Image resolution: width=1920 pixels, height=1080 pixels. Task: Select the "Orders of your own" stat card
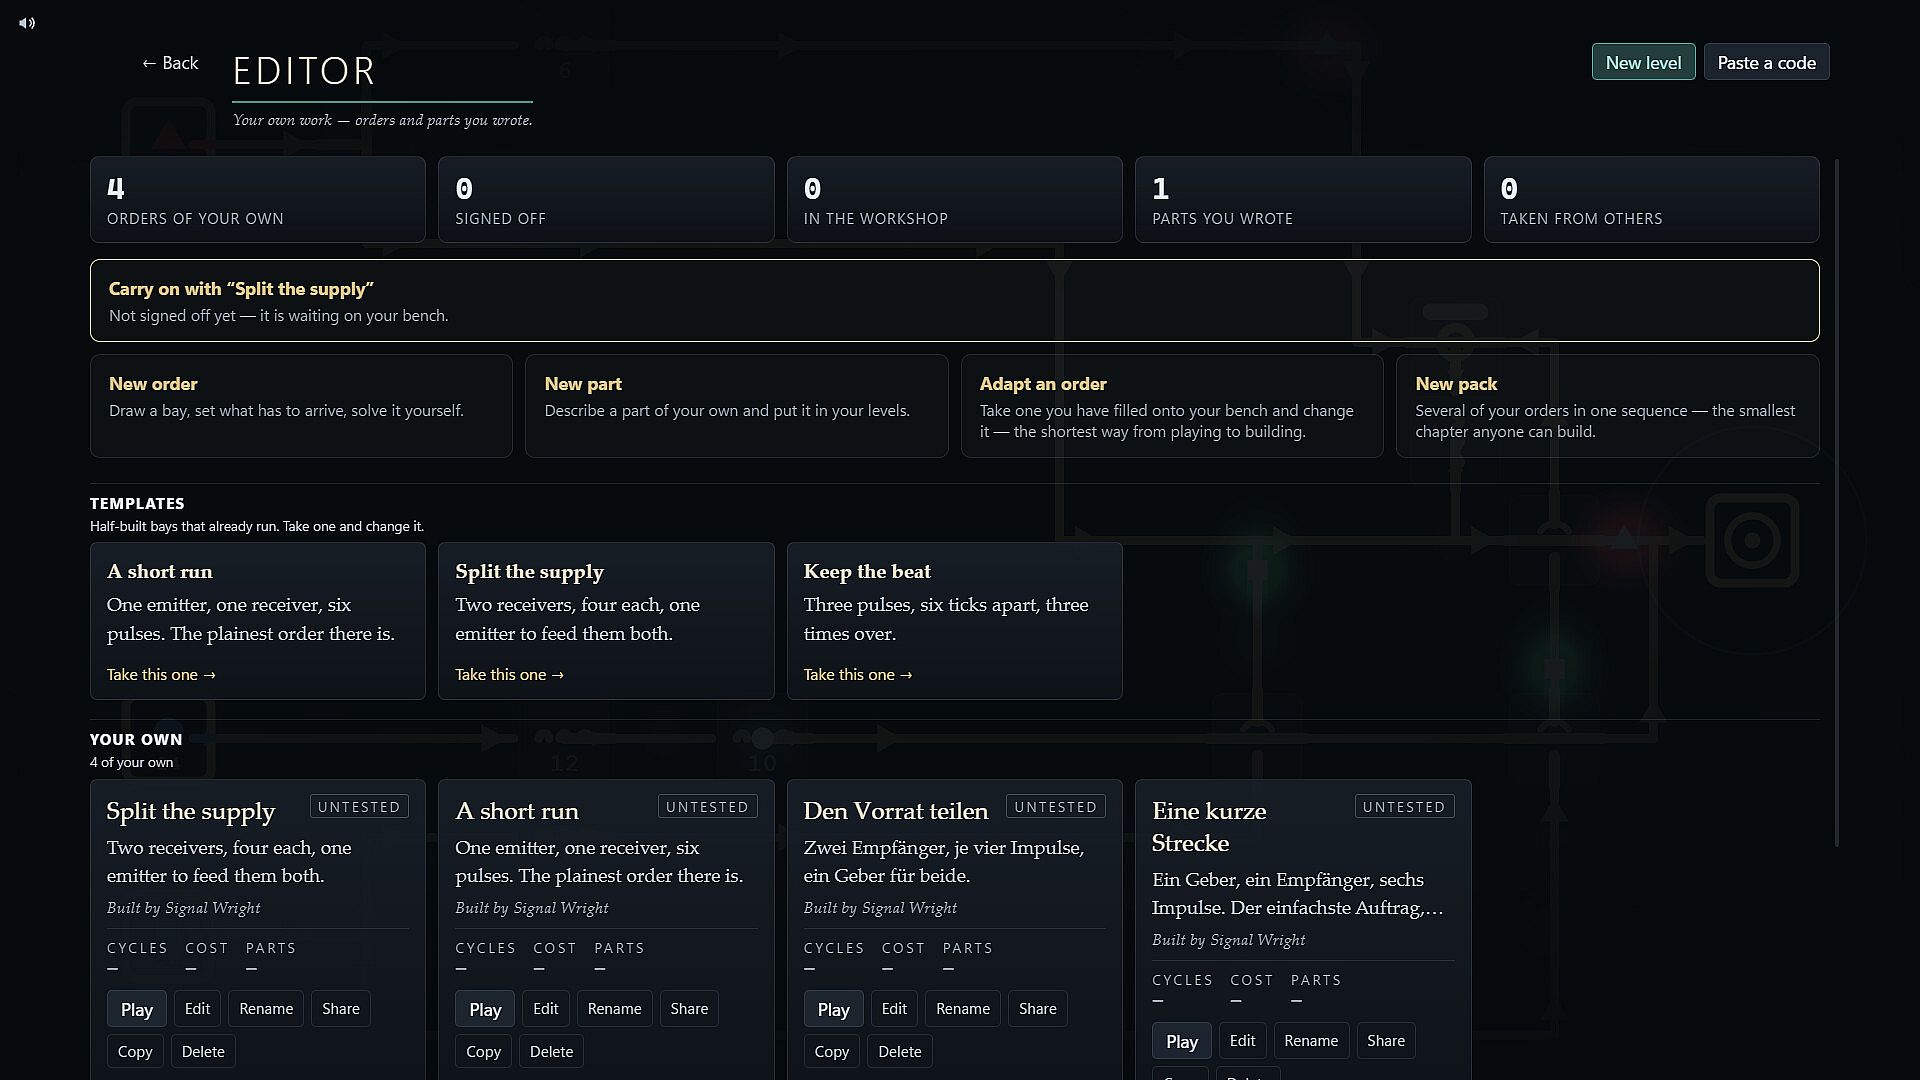258,199
